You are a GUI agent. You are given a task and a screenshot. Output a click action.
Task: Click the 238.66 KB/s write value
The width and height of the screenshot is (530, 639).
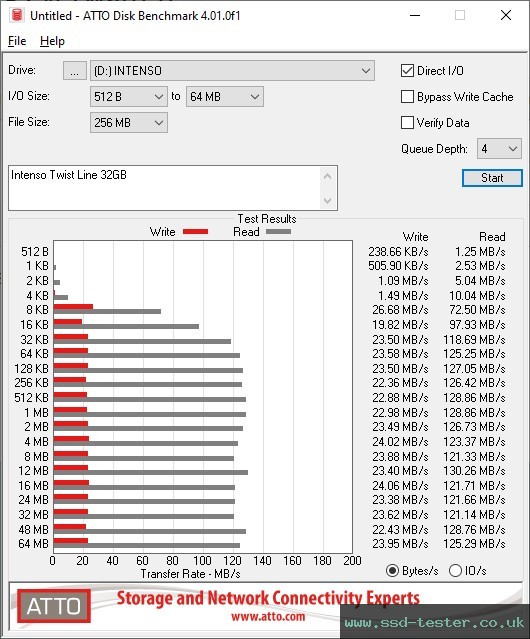[398, 252]
